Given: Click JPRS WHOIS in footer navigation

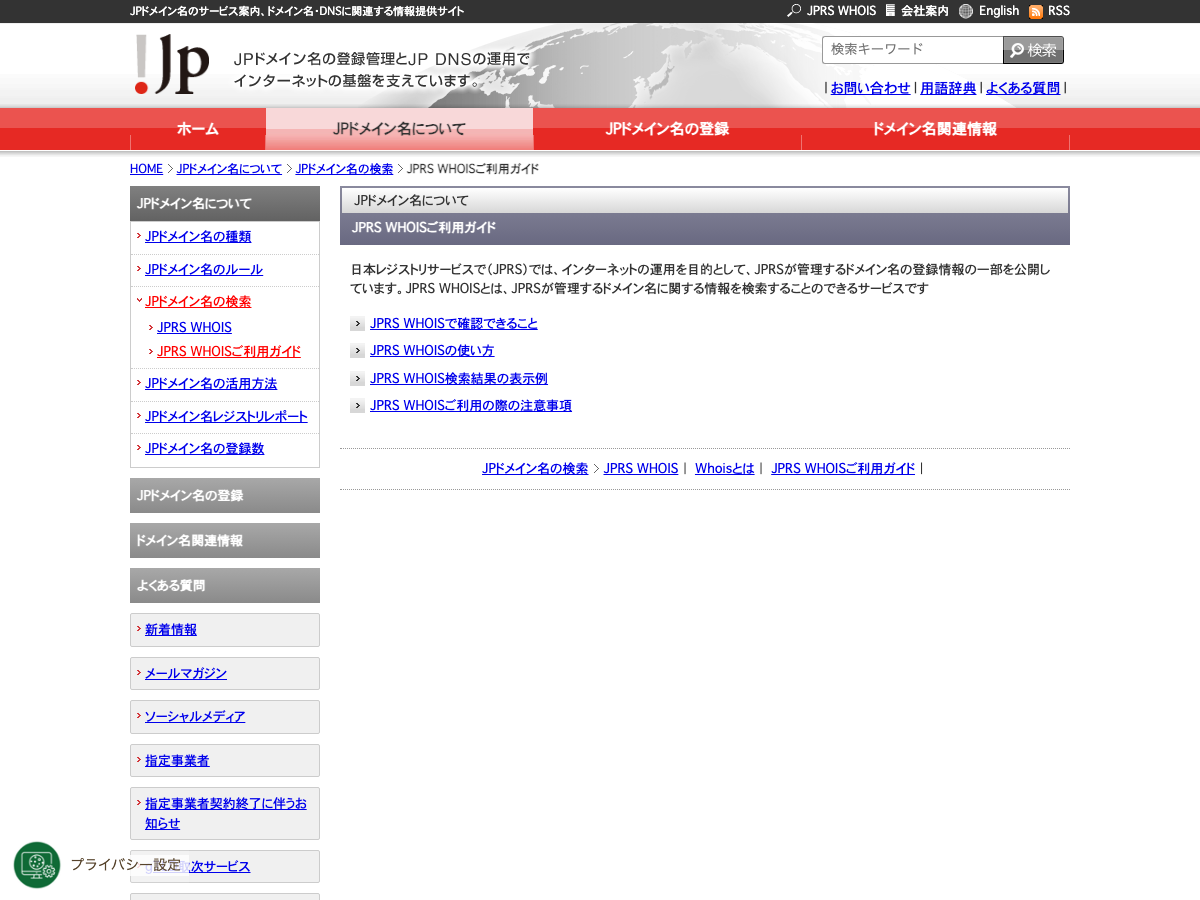Looking at the screenshot, I should click(x=641, y=469).
